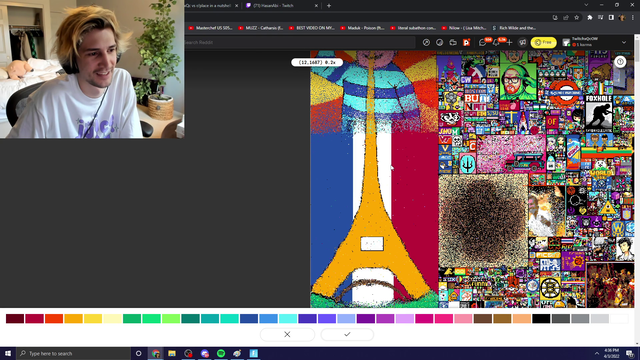Open Reddit happening-now video icon
Image resolution: width=640 pixels, height=360 pixels.
[453, 42]
